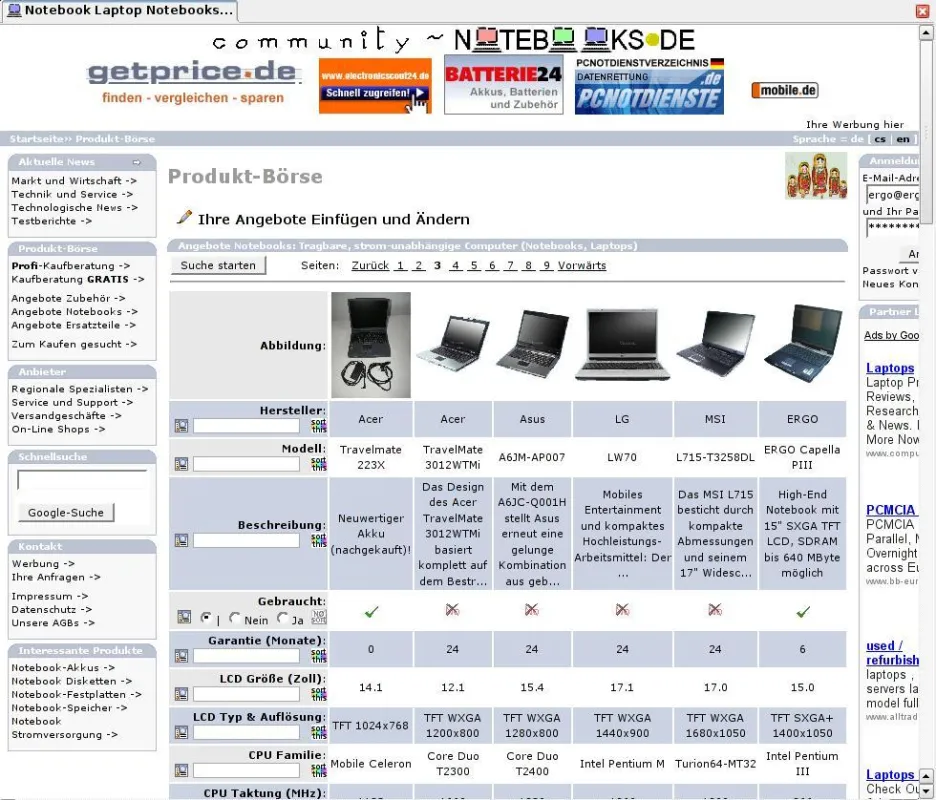Open Markt und Wirtschaft news link

click(74, 180)
